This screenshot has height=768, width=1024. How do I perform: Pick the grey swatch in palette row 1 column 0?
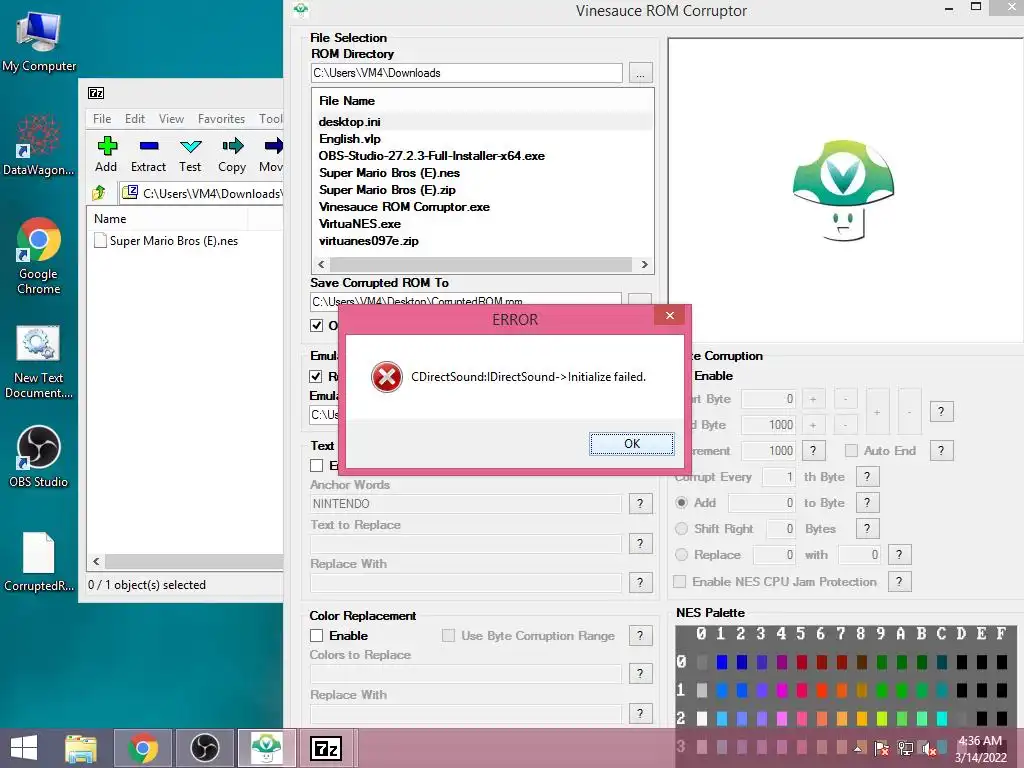coord(701,690)
